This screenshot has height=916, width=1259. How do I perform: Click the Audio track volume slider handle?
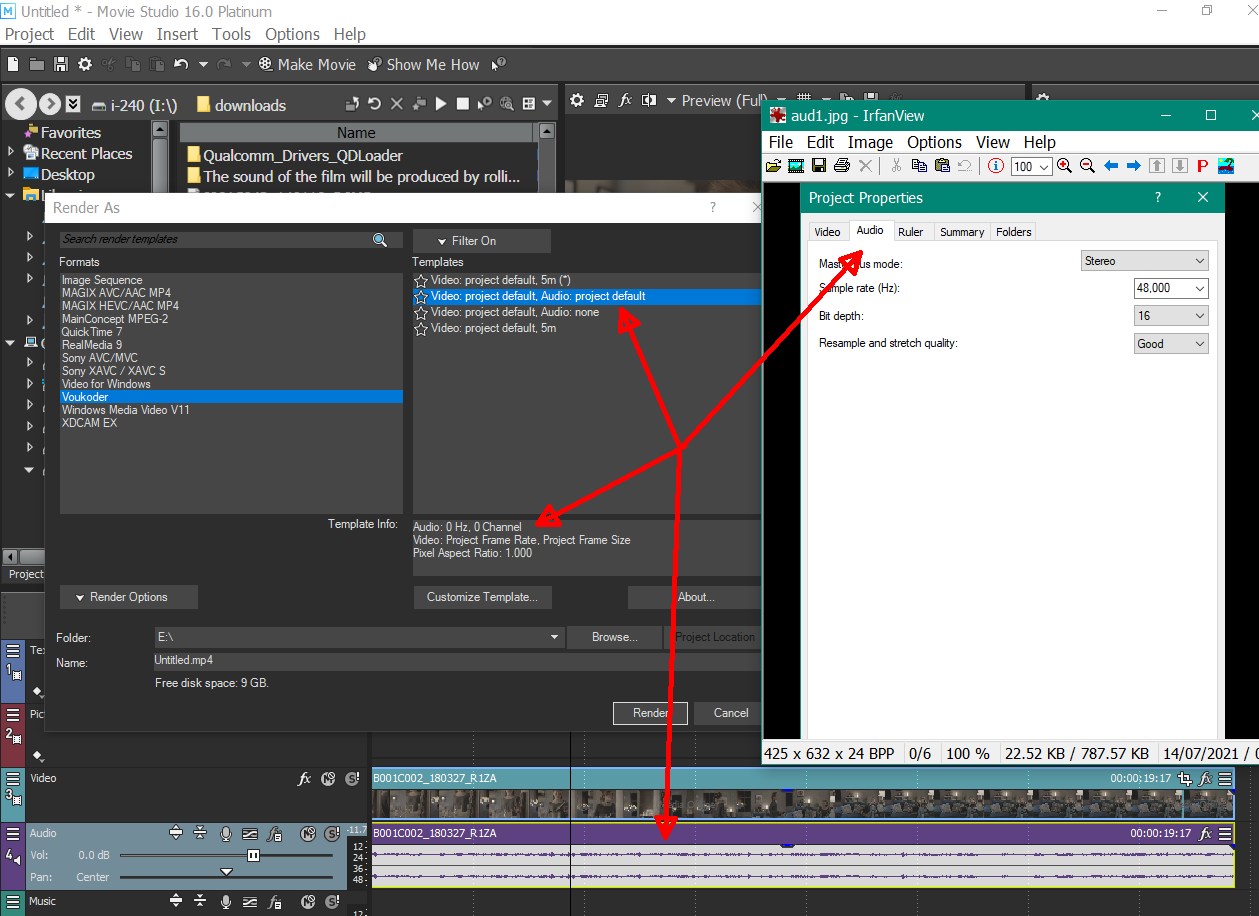pyautogui.click(x=253, y=855)
